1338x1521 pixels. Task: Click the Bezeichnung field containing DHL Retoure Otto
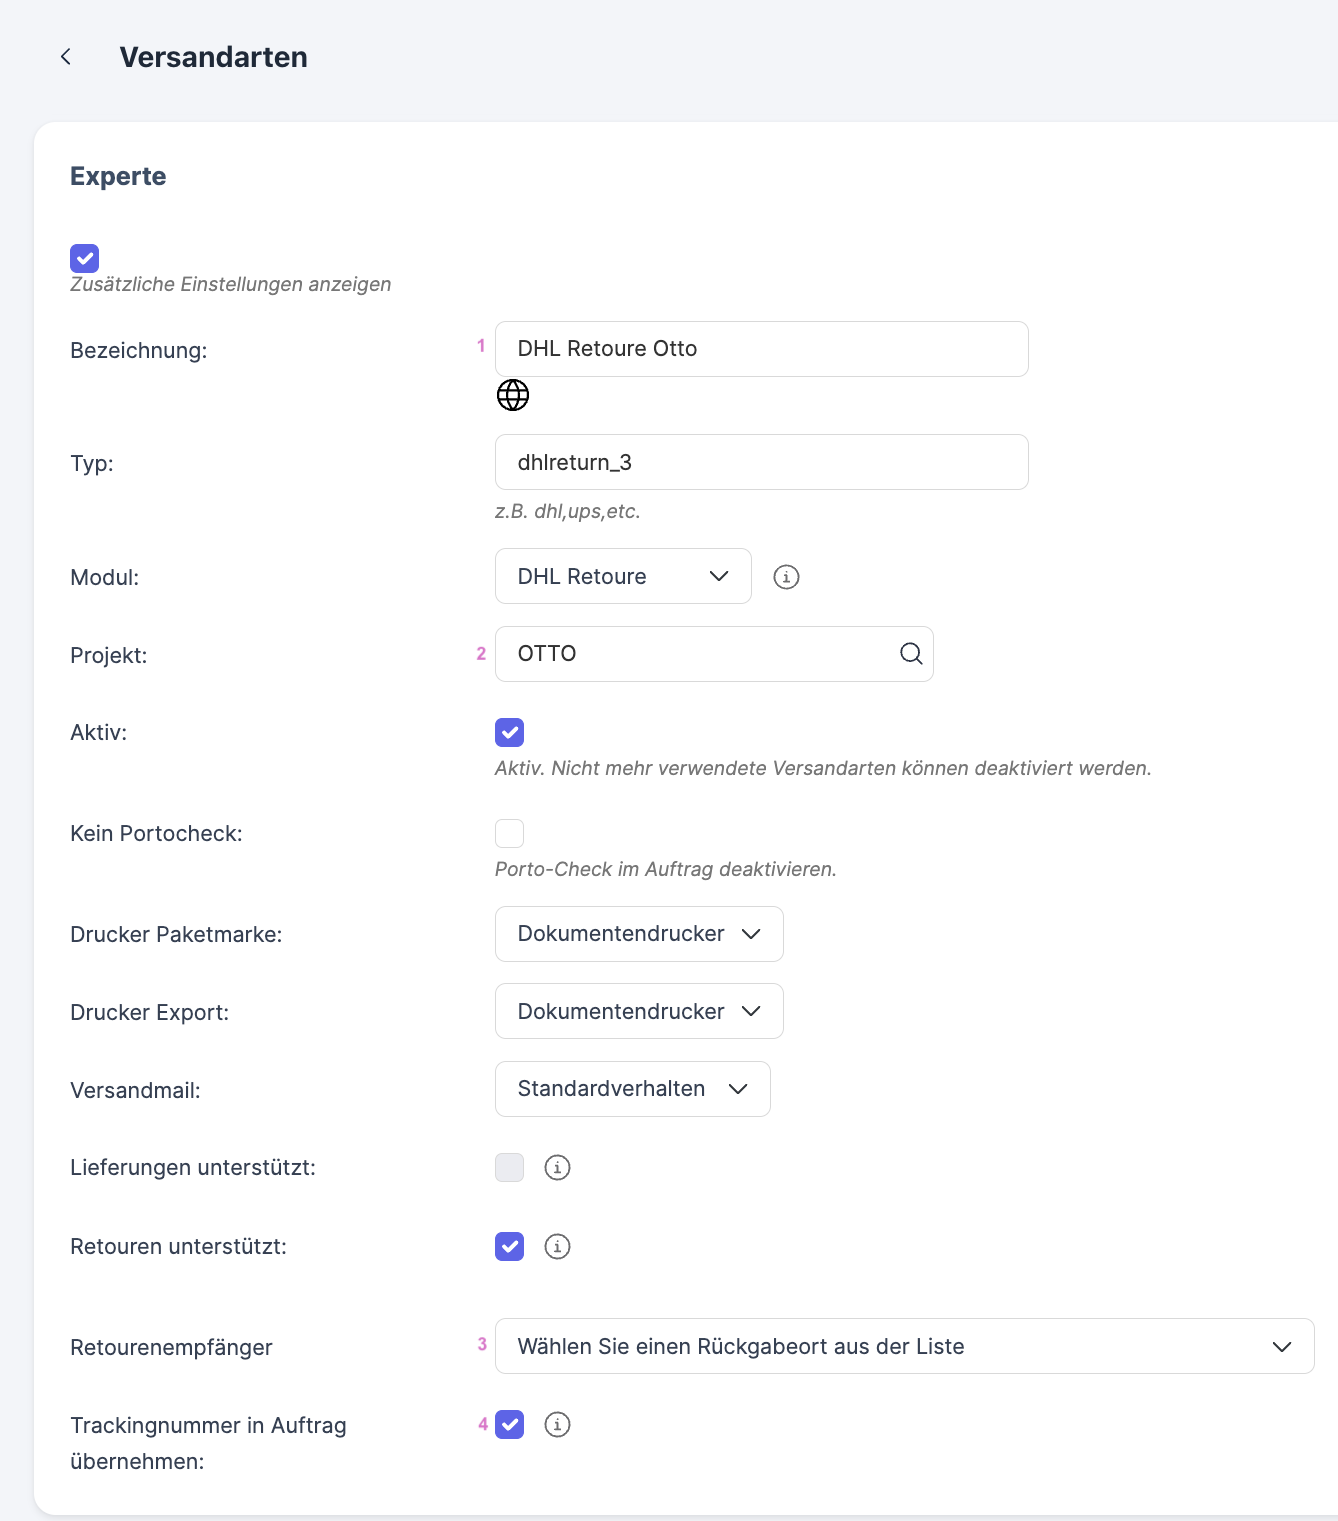(760, 349)
